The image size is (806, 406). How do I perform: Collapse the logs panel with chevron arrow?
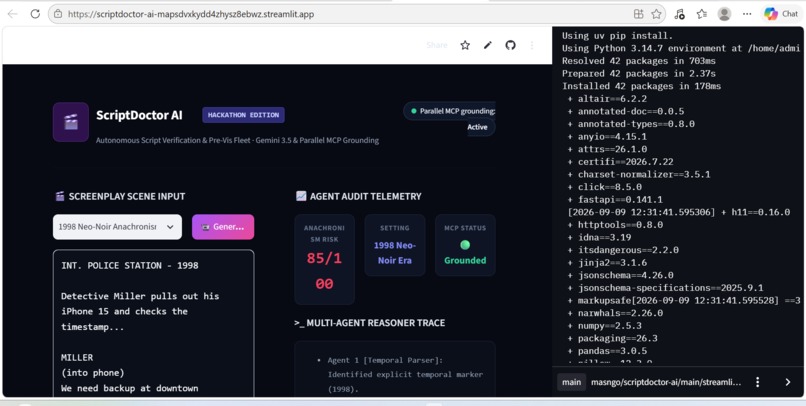click(787, 382)
